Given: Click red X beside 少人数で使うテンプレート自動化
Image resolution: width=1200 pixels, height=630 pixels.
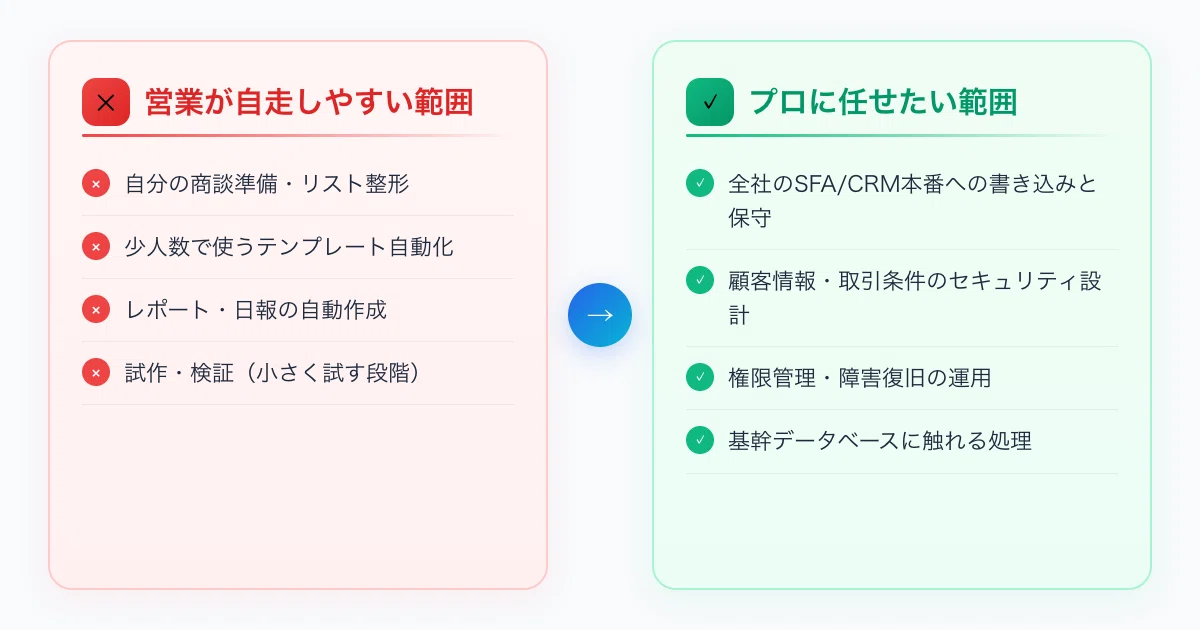Looking at the screenshot, I should (96, 247).
